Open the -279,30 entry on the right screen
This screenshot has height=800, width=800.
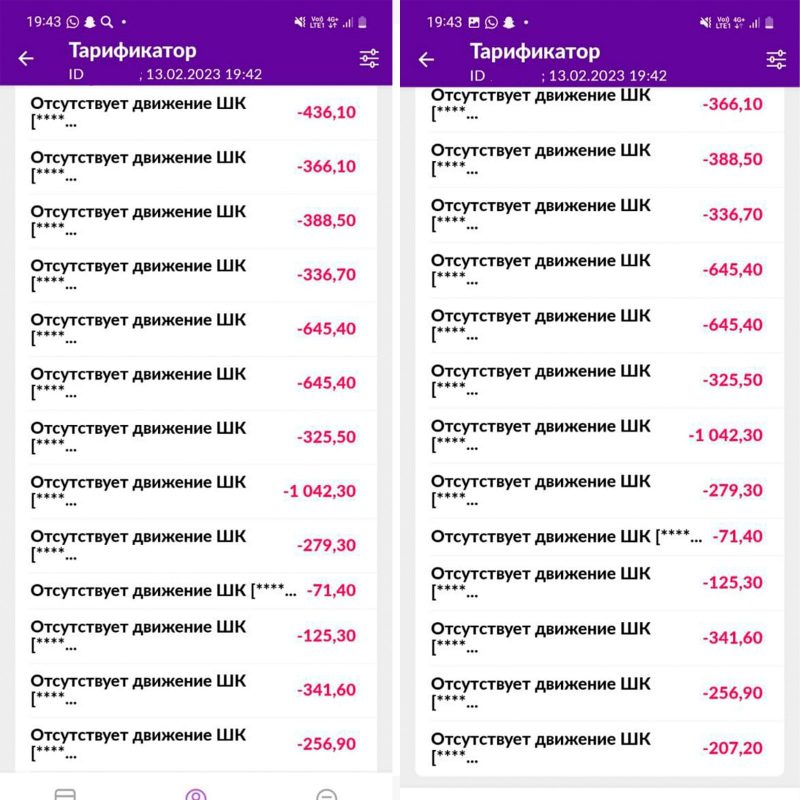pyautogui.click(x=600, y=490)
